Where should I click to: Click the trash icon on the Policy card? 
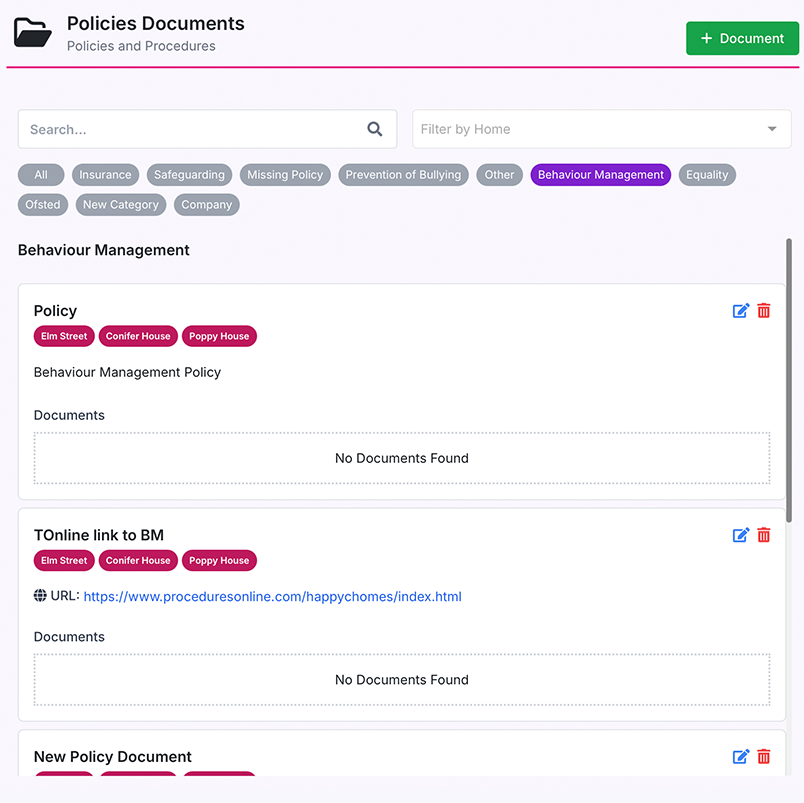pos(764,311)
